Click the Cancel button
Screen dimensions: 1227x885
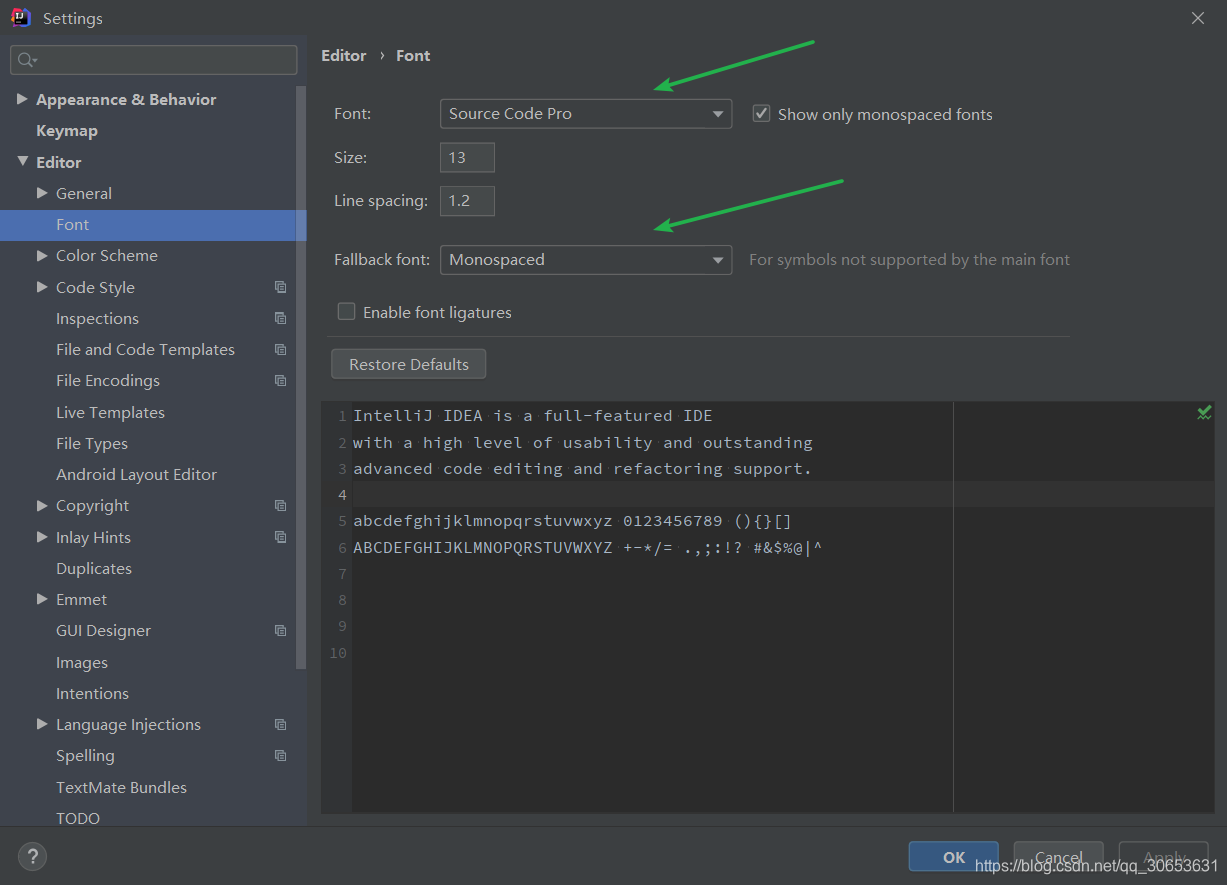[1059, 857]
